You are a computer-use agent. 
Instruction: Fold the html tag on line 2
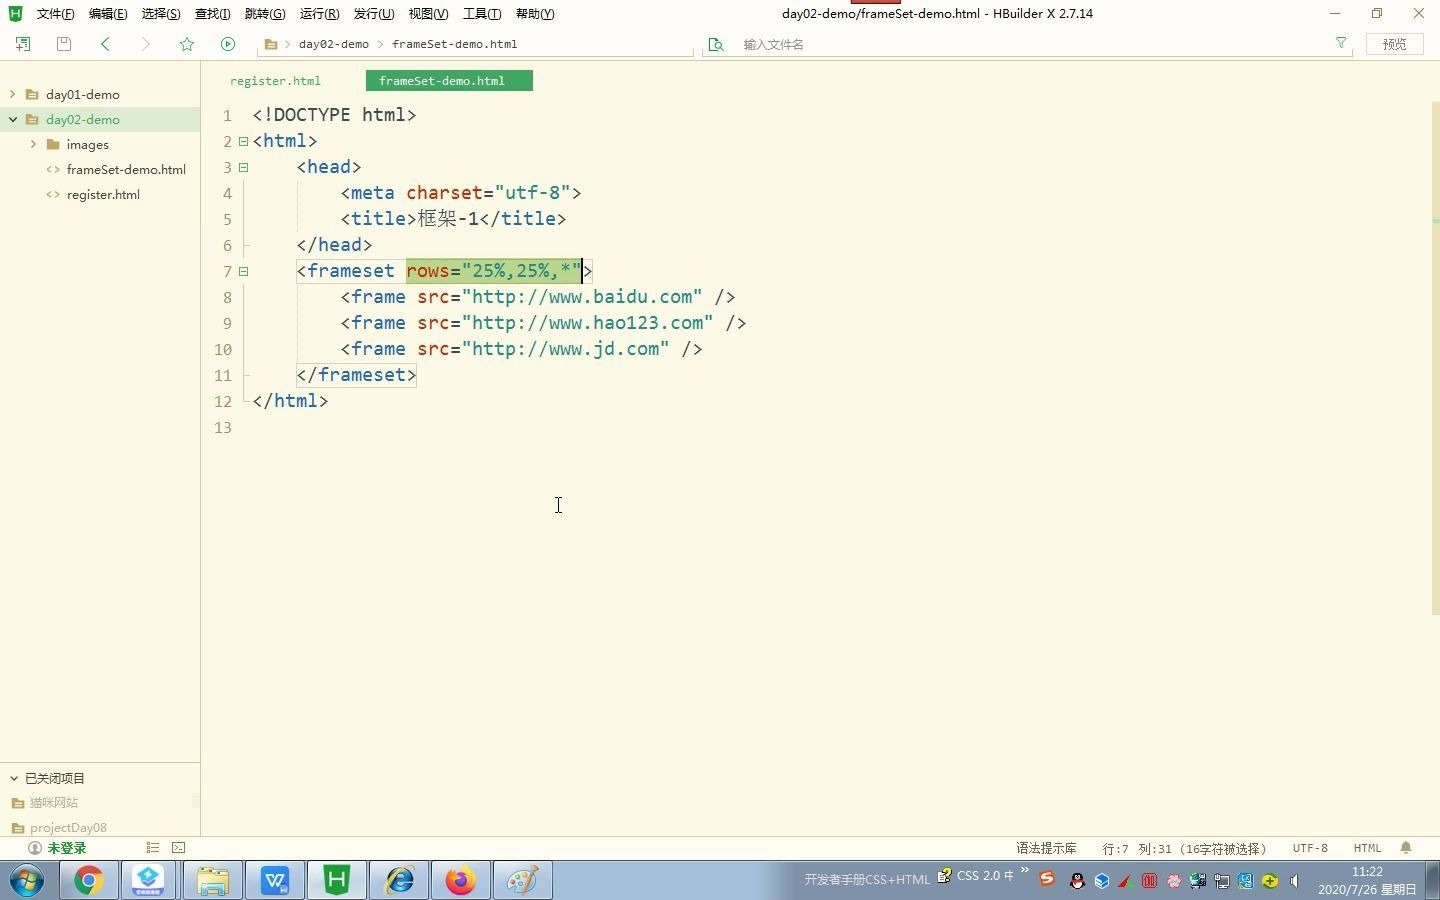[x=243, y=141]
